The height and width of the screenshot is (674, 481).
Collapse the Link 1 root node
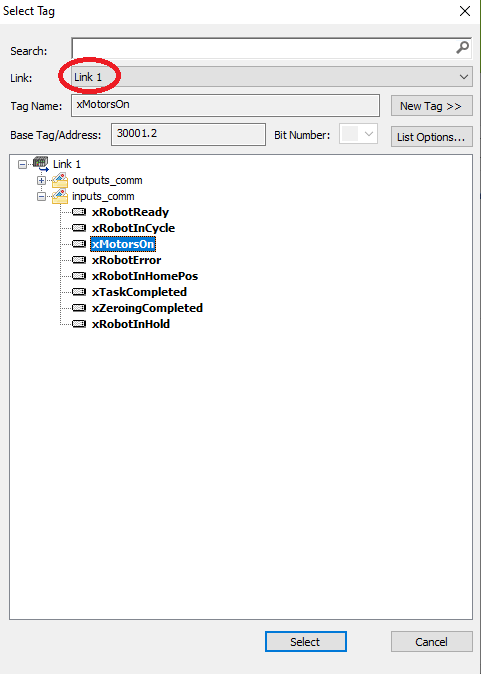point(22,164)
